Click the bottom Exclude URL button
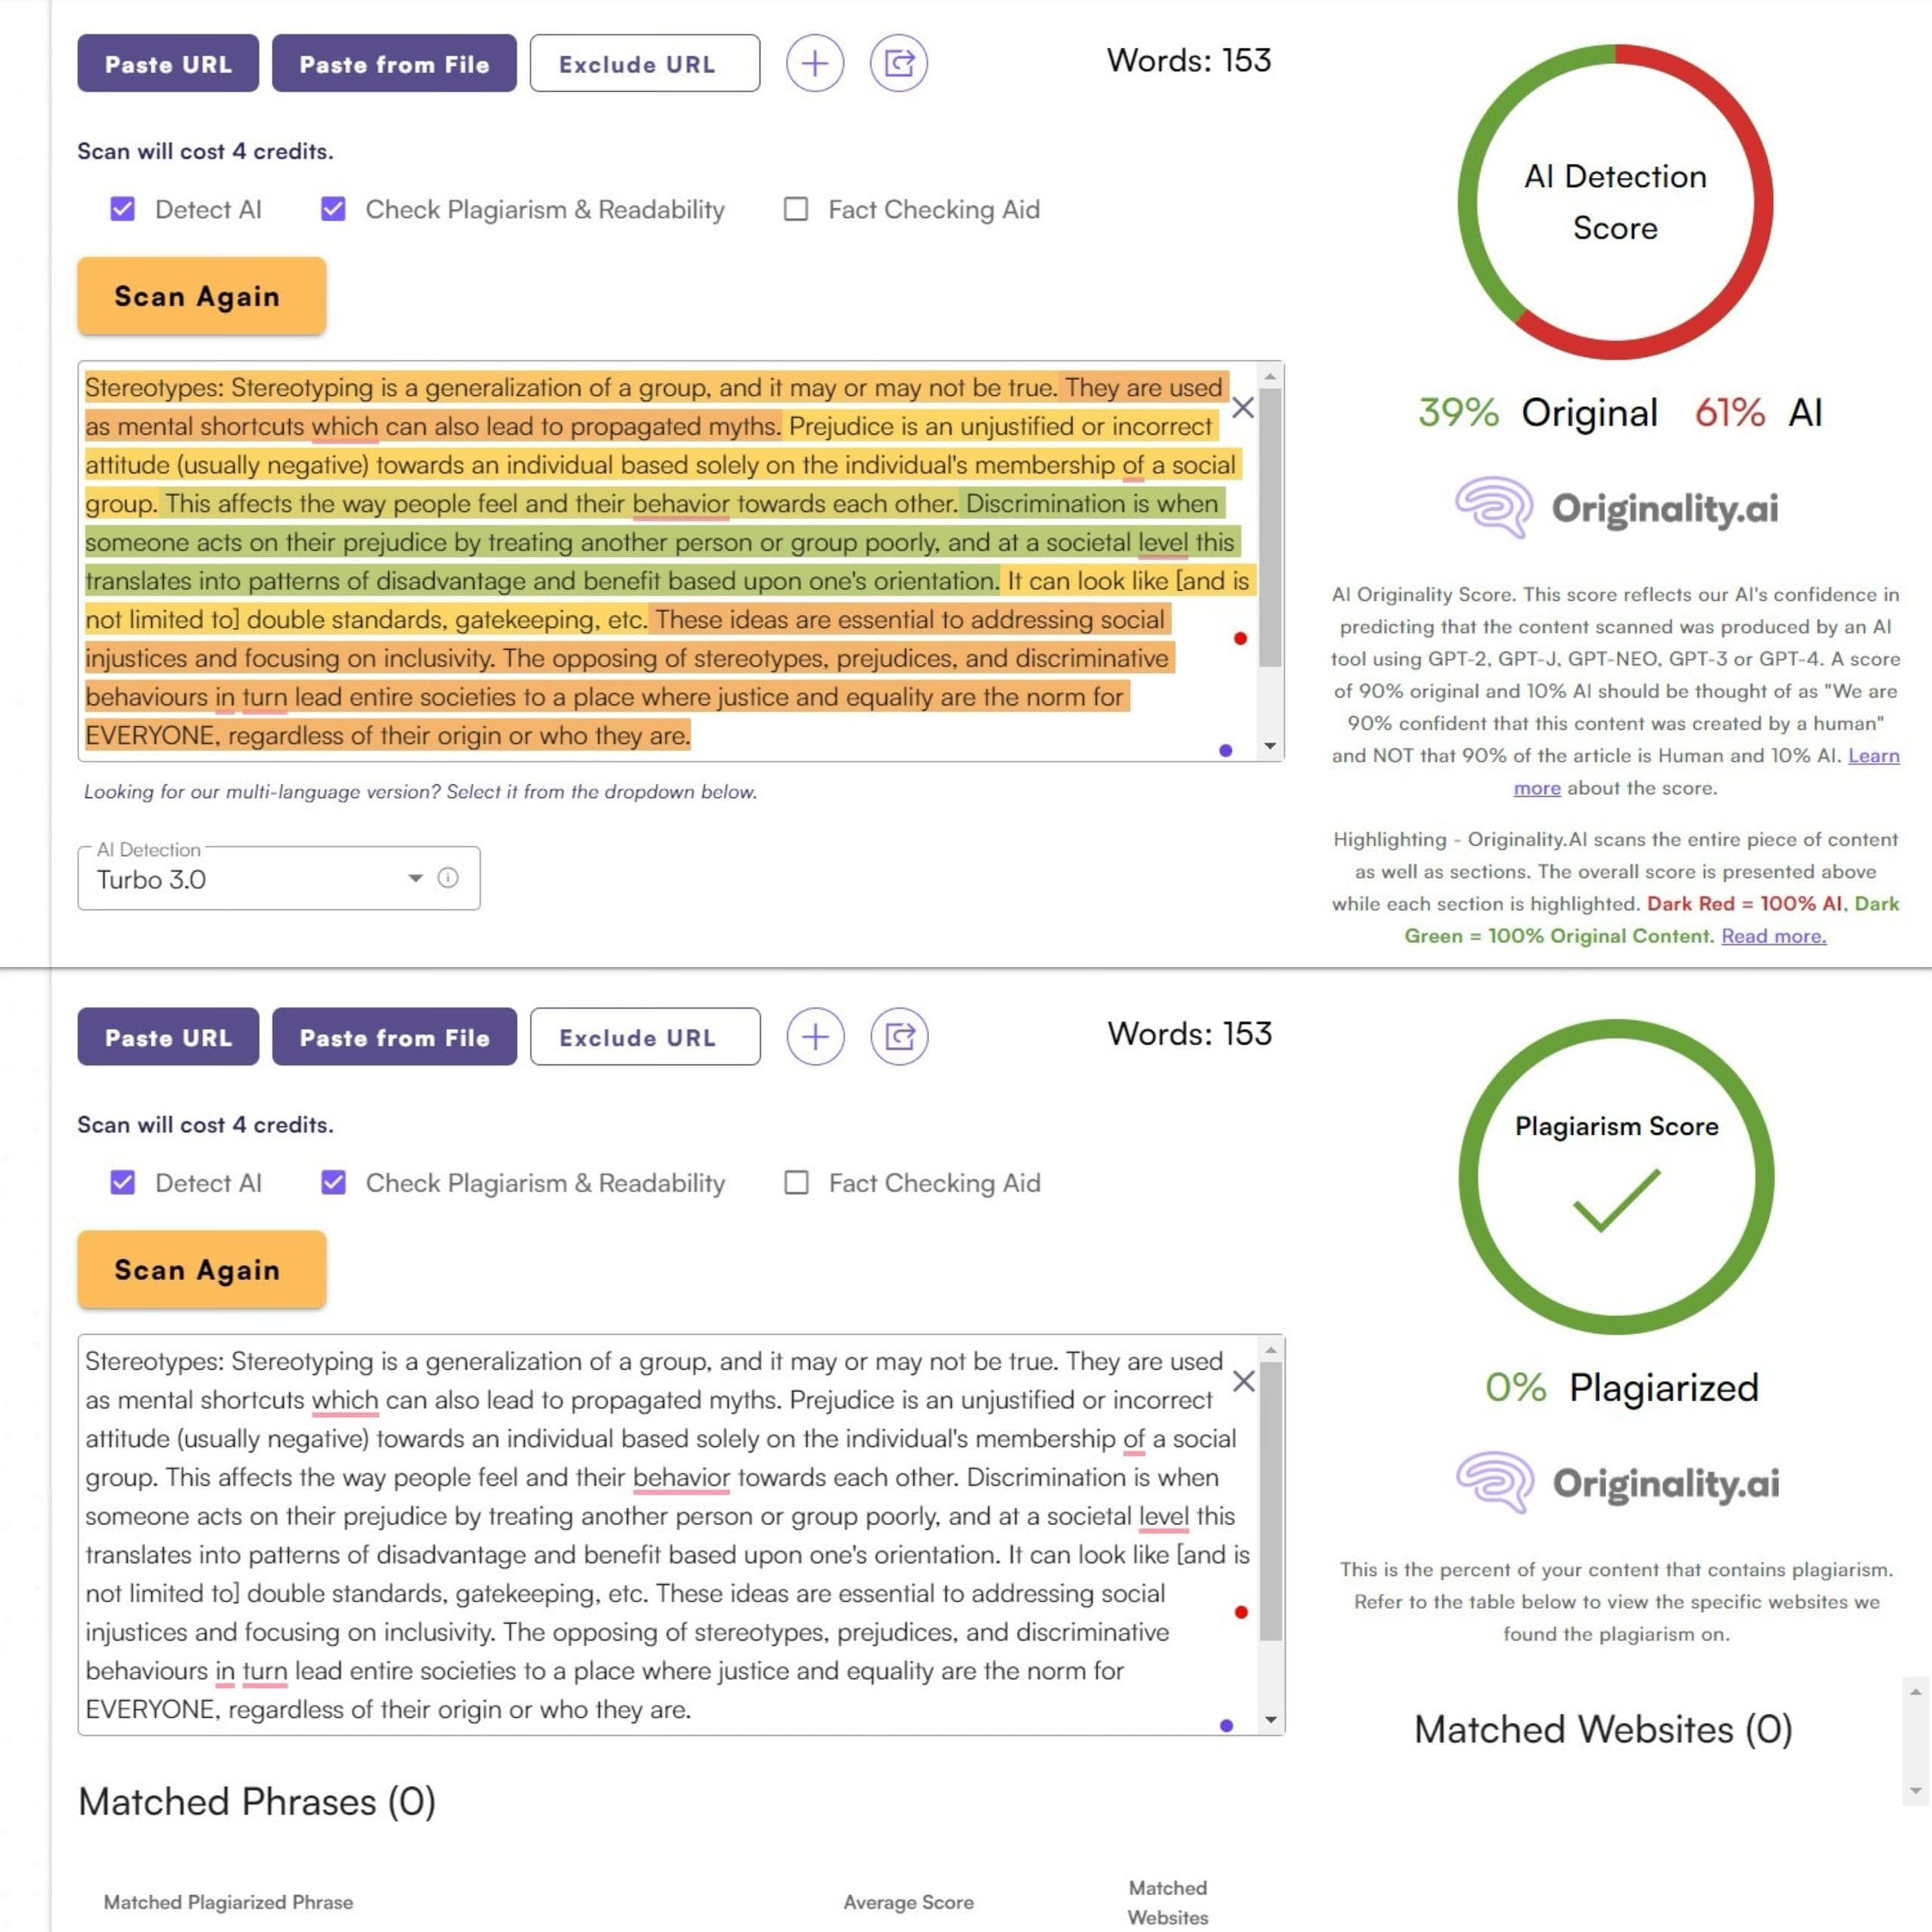Image resolution: width=1932 pixels, height=1932 pixels. pyautogui.click(x=644, y=1037)
